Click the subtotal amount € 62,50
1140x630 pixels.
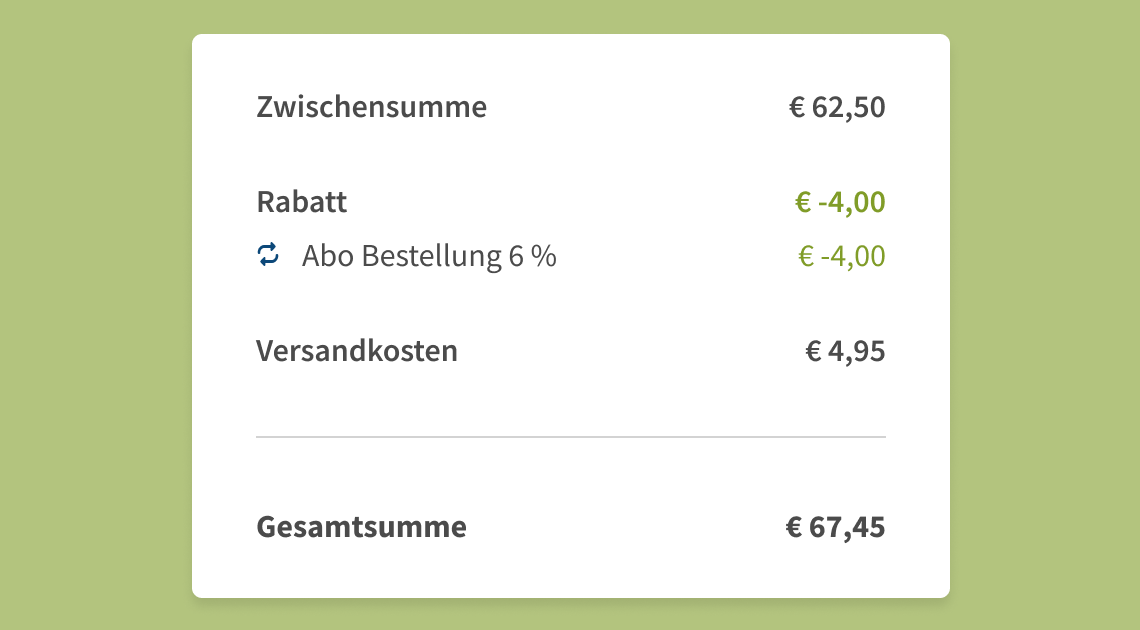pyautogui.click(x=837, y=107)
